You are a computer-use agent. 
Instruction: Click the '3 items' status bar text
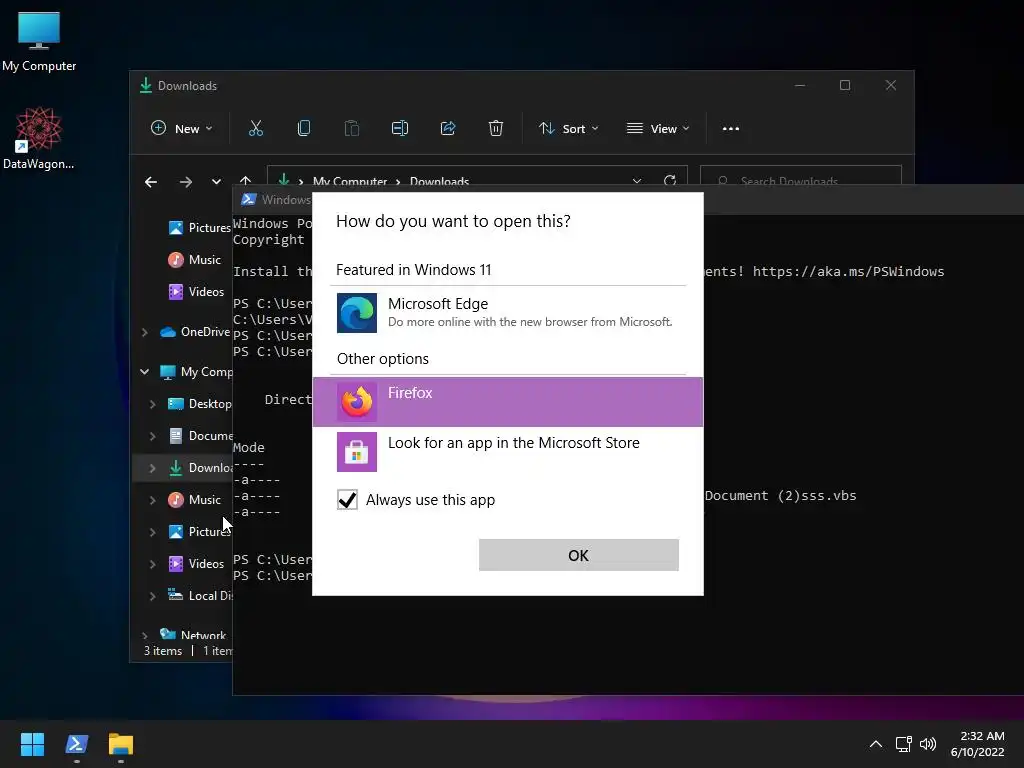point(163,650)
